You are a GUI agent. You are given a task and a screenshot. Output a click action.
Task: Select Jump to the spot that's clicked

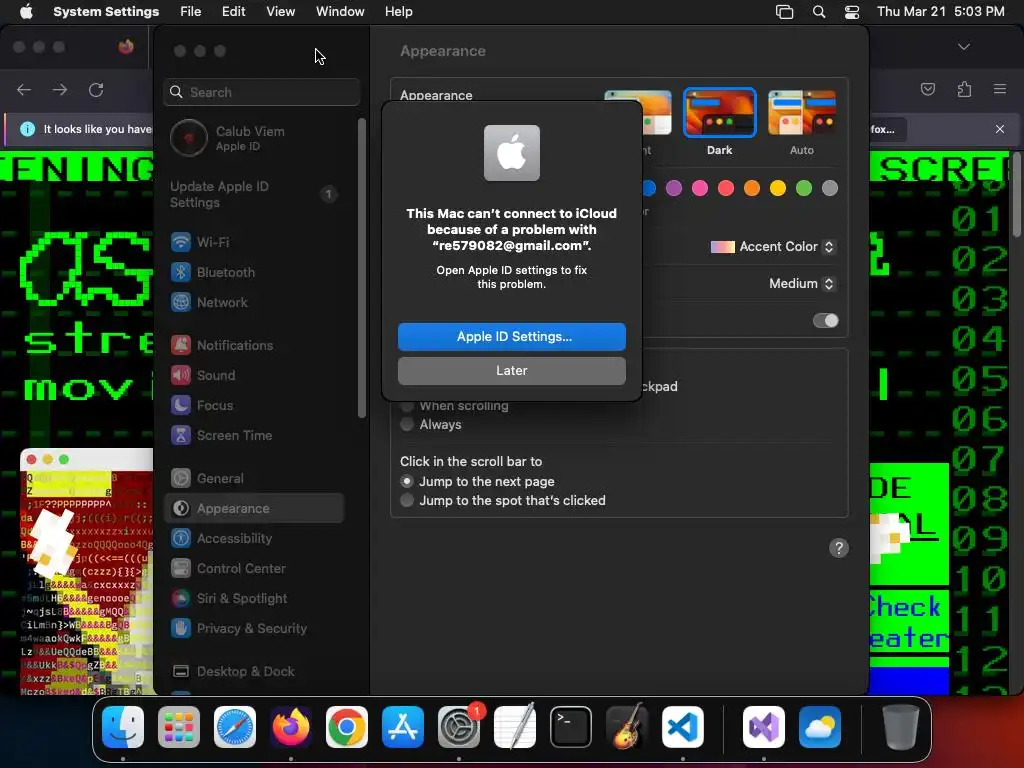point(407,500)
